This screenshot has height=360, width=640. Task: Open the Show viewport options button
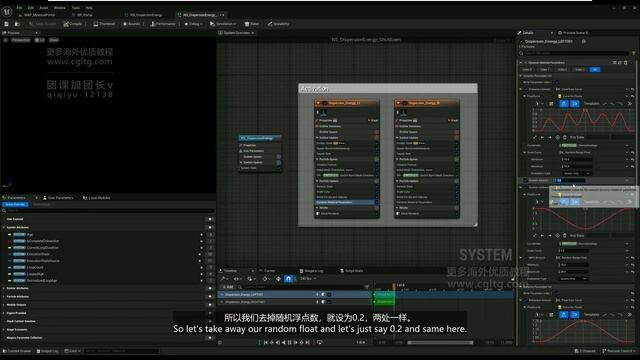click(x=54, y=40)
